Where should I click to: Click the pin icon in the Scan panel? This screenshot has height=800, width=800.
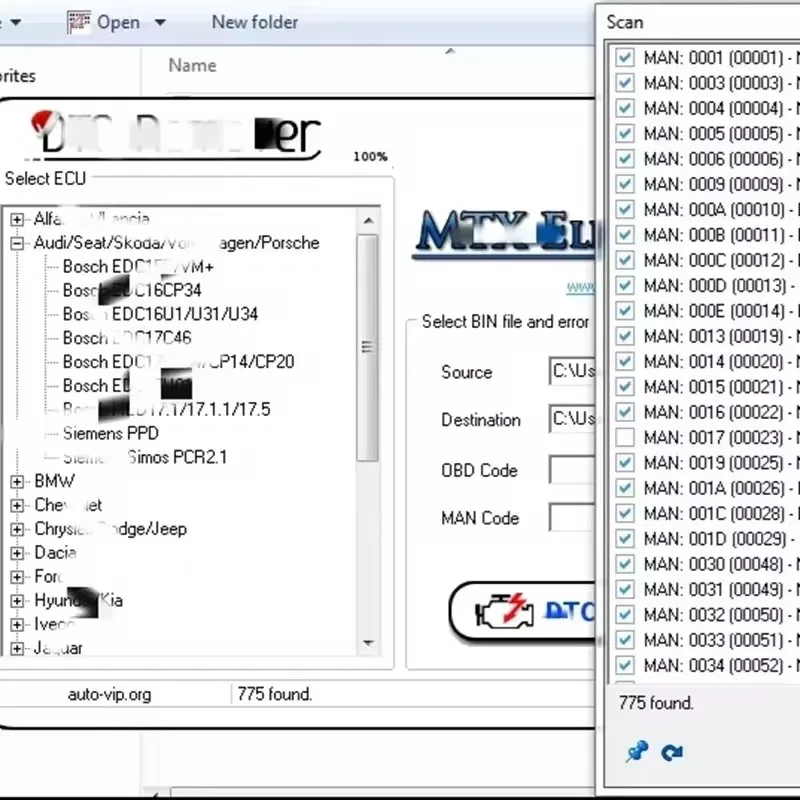coord(636,752)
